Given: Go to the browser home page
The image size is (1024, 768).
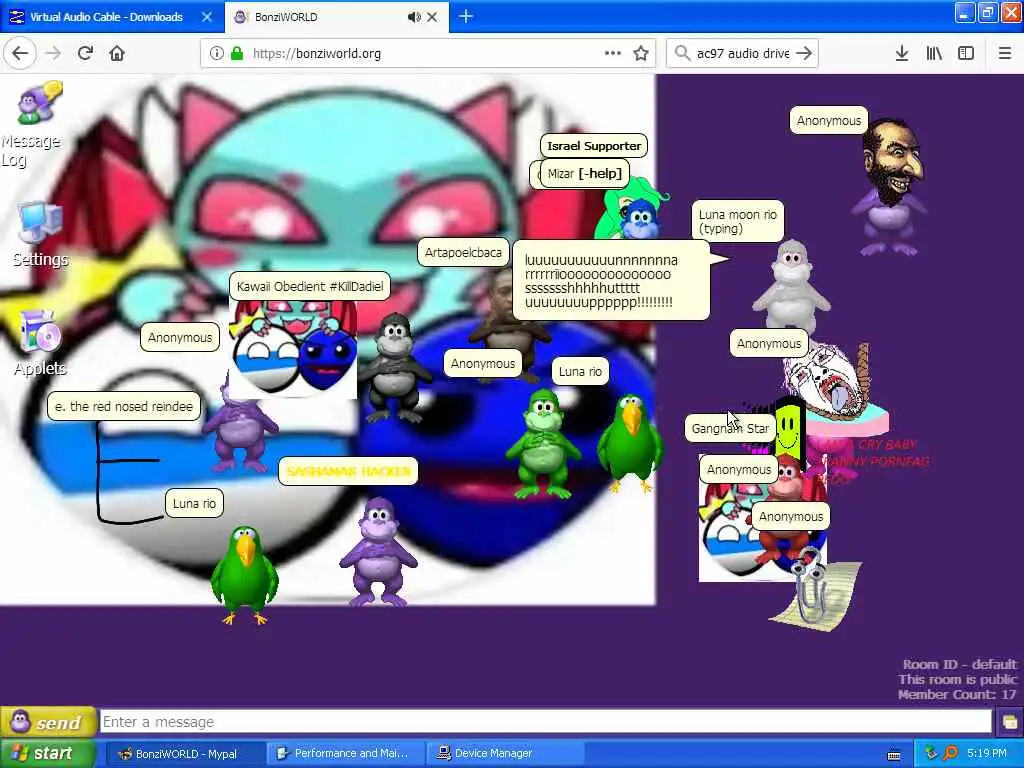Looking at the screenshot, I should (117, 54).
